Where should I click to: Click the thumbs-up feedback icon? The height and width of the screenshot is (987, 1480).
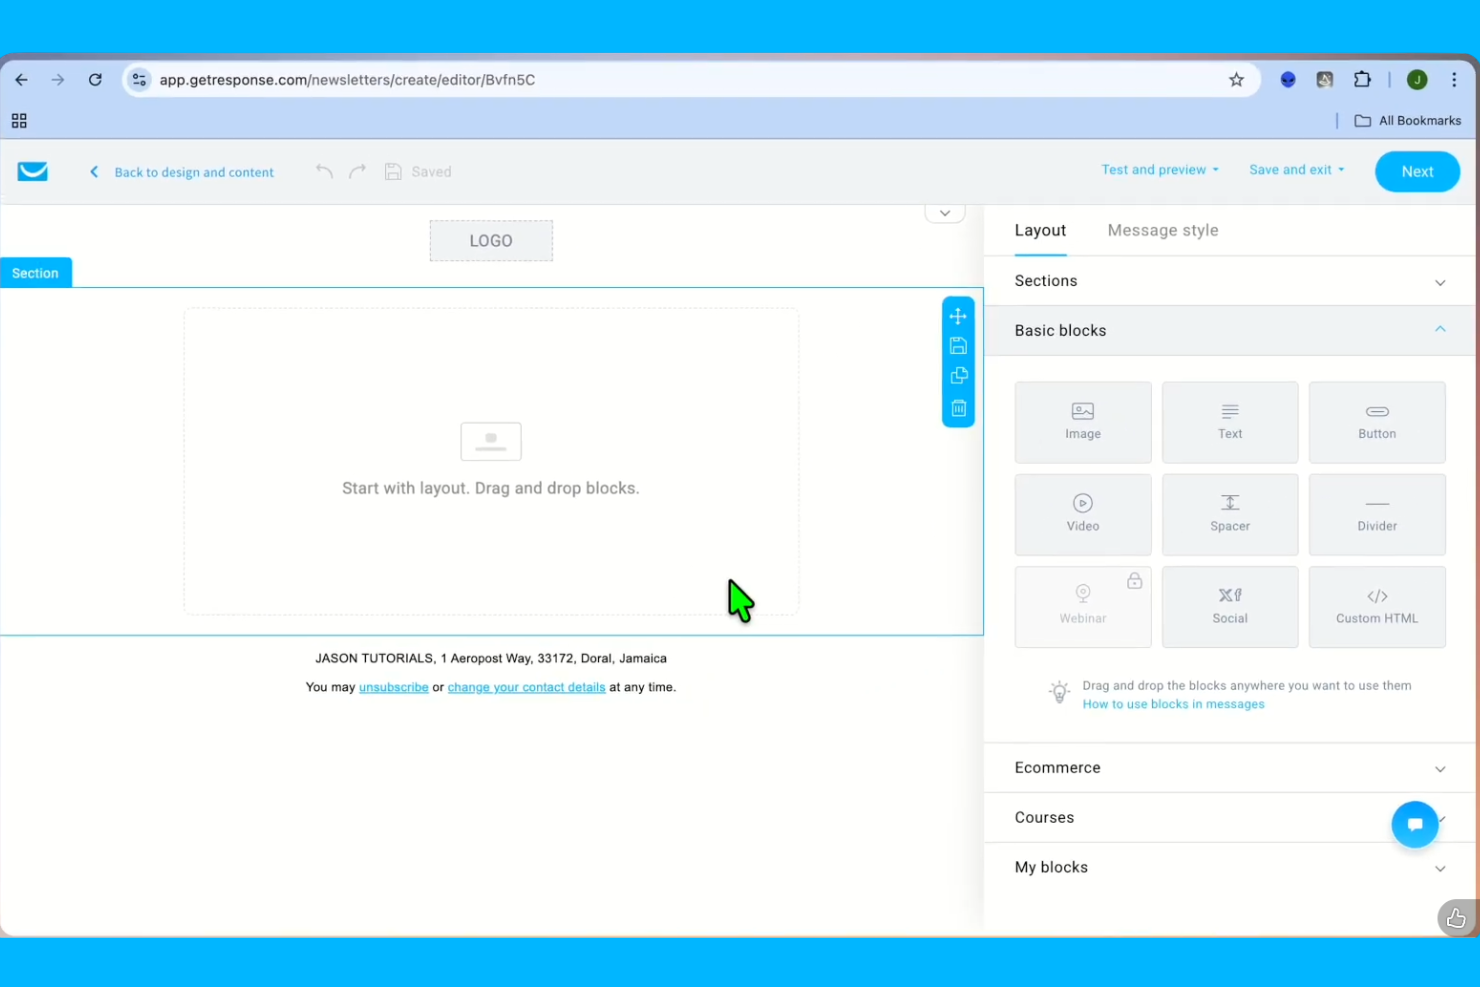tap(1456, 918)
